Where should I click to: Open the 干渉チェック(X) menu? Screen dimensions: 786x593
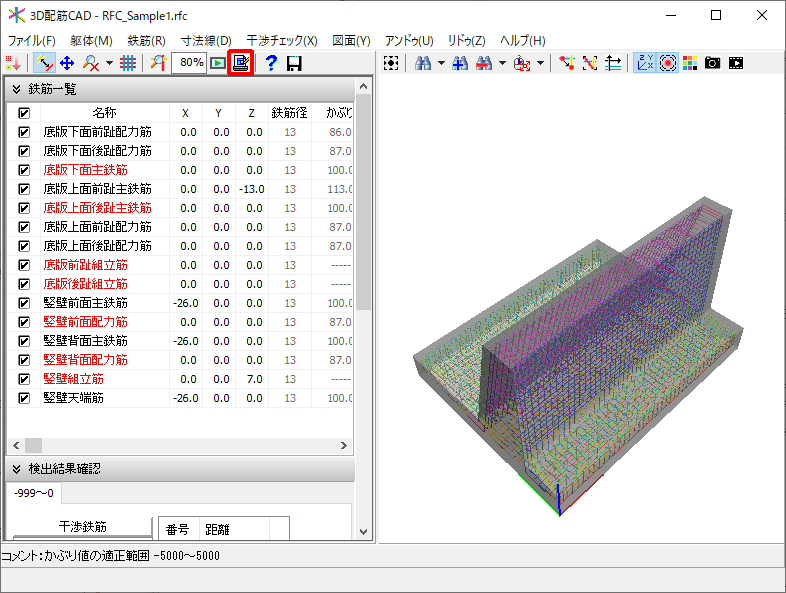282,40
